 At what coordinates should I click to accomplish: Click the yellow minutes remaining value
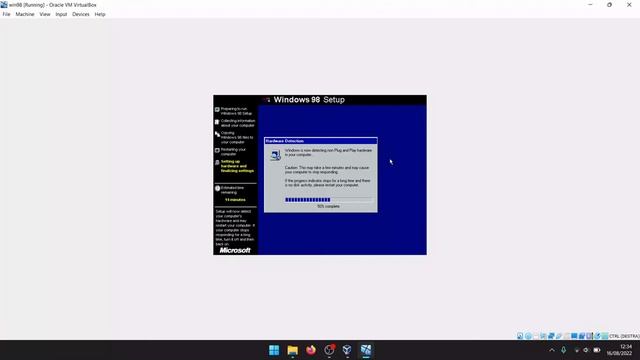(x=236, y=200)
